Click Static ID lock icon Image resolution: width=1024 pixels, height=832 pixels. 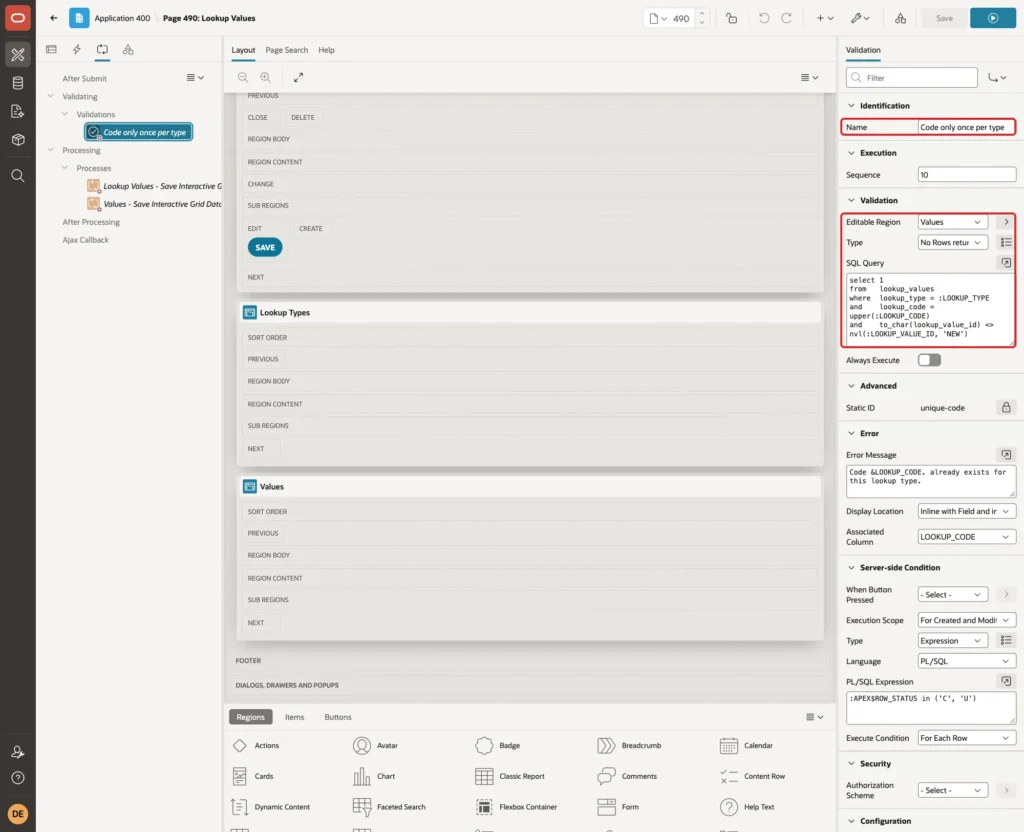click(1006, 408)
